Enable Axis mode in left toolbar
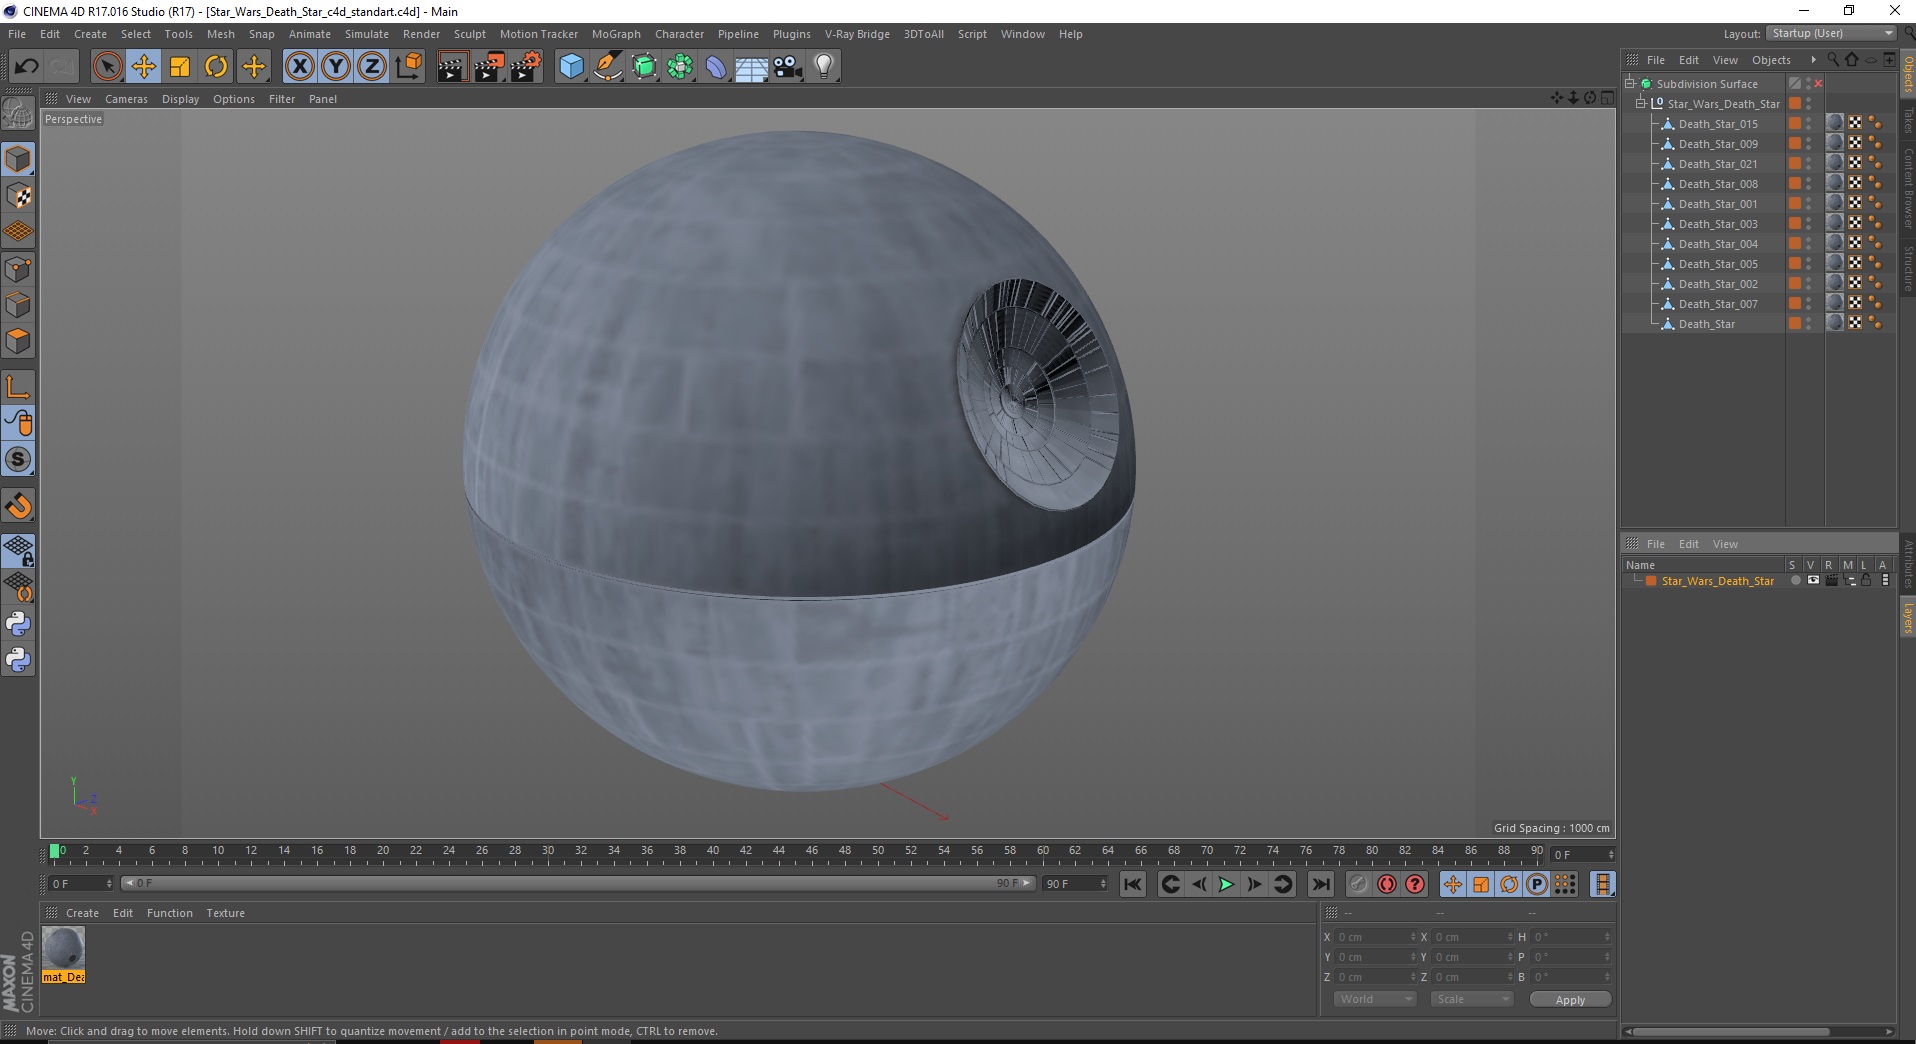The height and width of the screenshot is (1044, 1916). click(18, 387)
